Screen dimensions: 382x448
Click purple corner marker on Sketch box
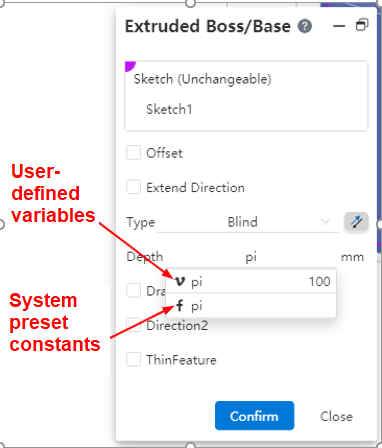tap(130, 66)
